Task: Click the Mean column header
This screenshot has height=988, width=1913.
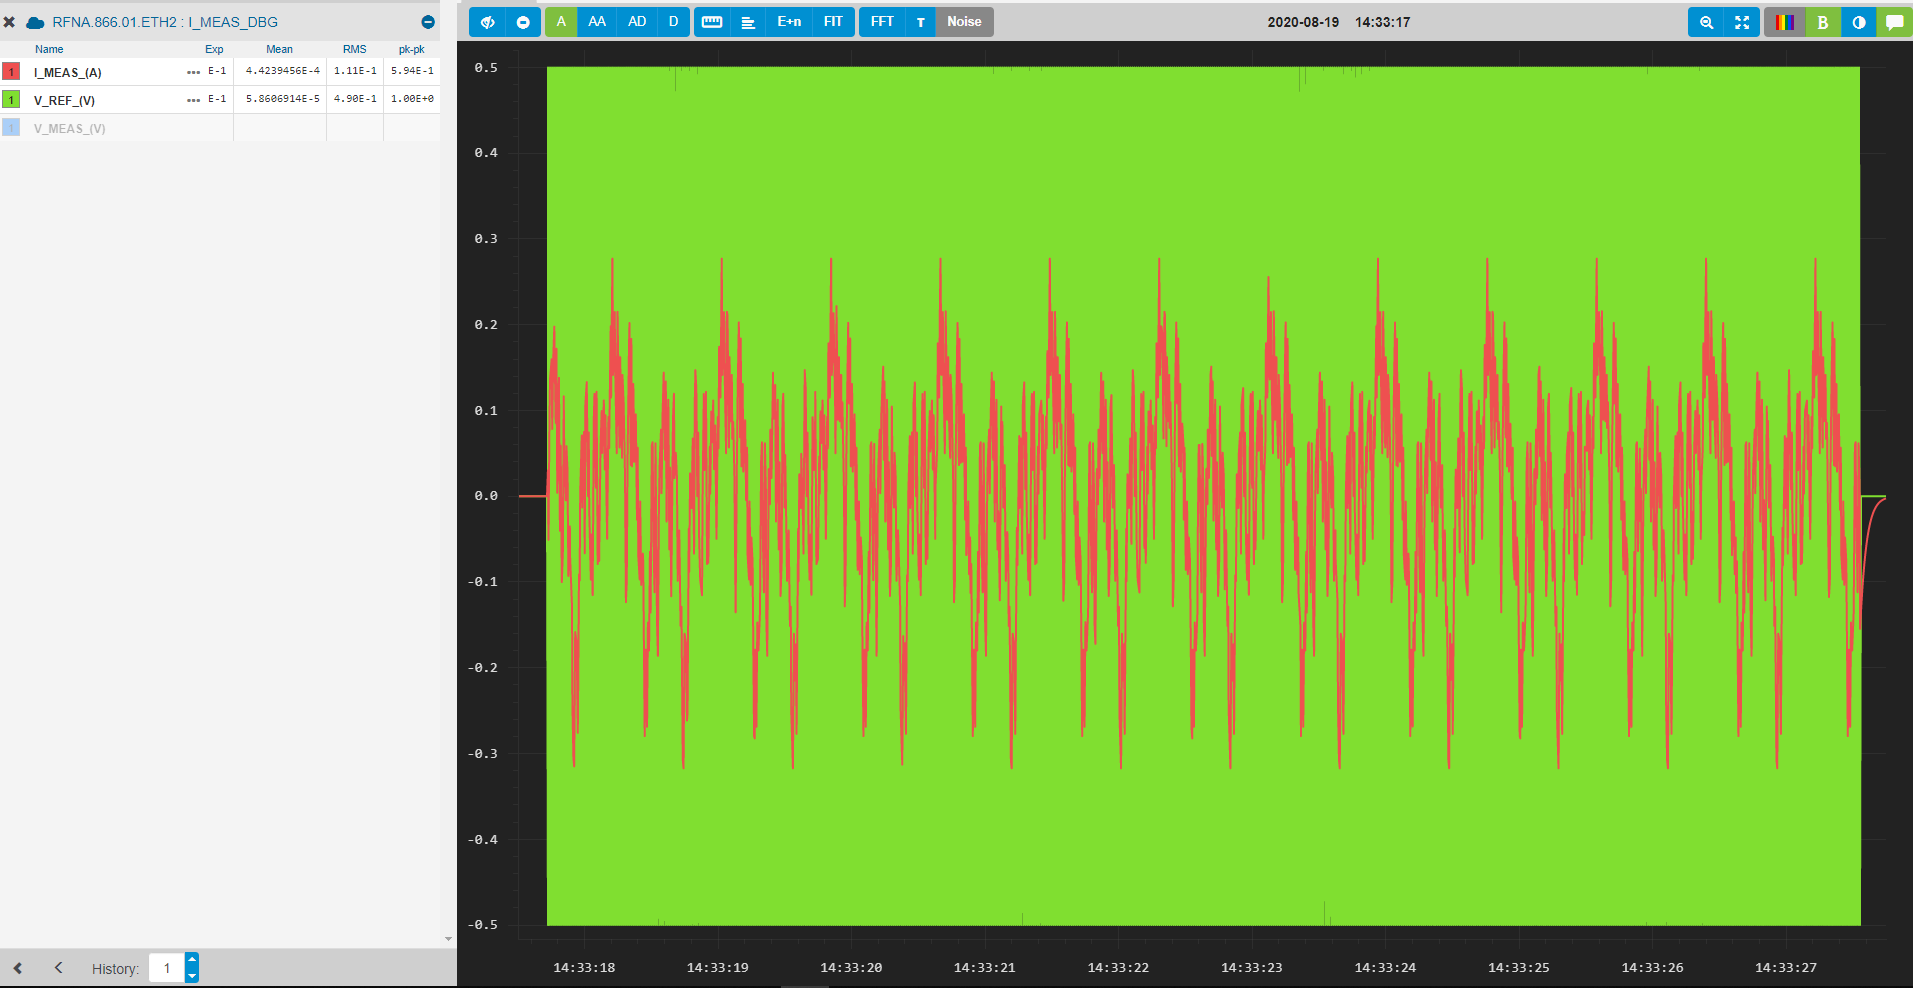Action: click(x=279, y=49)
